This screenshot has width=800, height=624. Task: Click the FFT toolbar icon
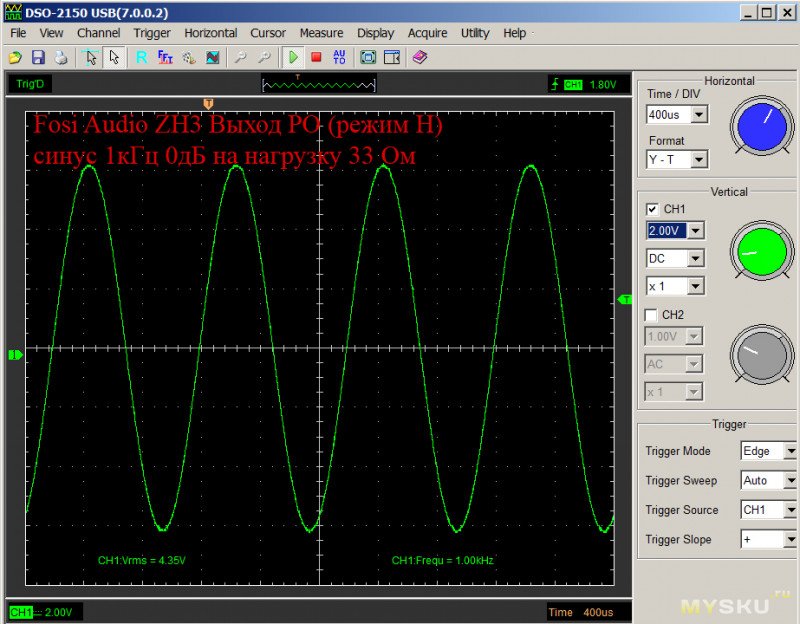pos(165,58)
